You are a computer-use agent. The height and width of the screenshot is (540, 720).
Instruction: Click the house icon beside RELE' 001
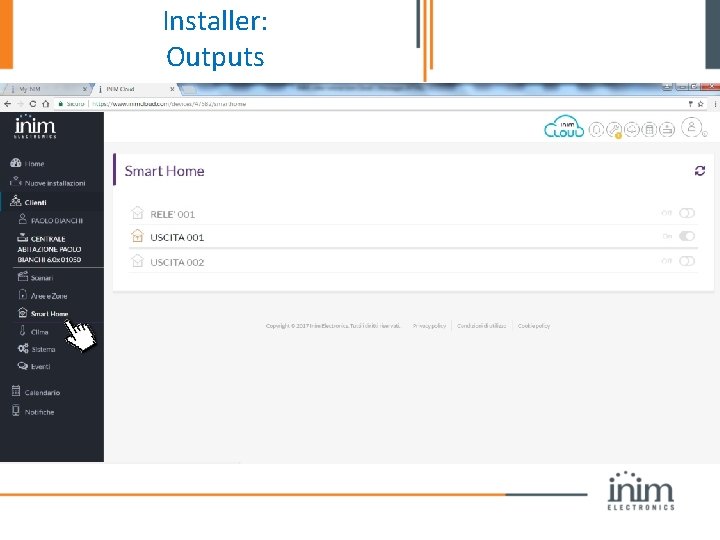point(137,213)
